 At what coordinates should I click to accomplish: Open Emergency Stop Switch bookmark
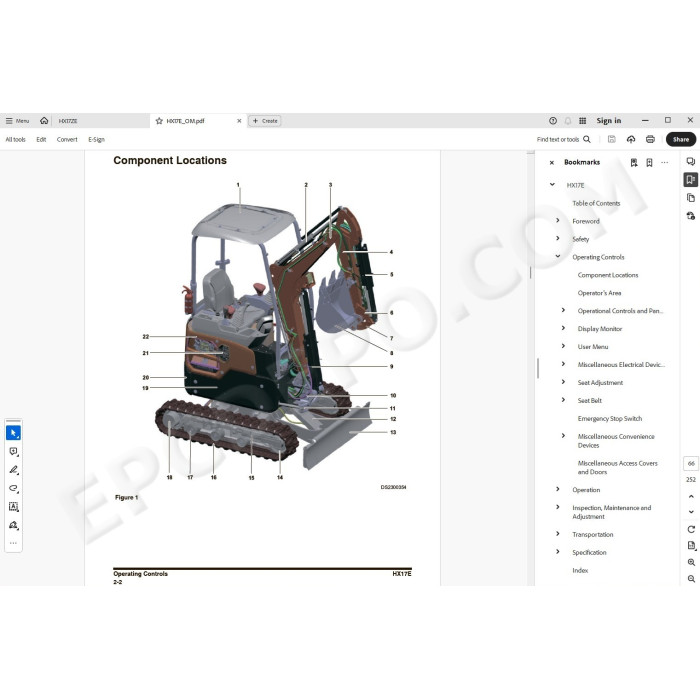pos(610,418)
